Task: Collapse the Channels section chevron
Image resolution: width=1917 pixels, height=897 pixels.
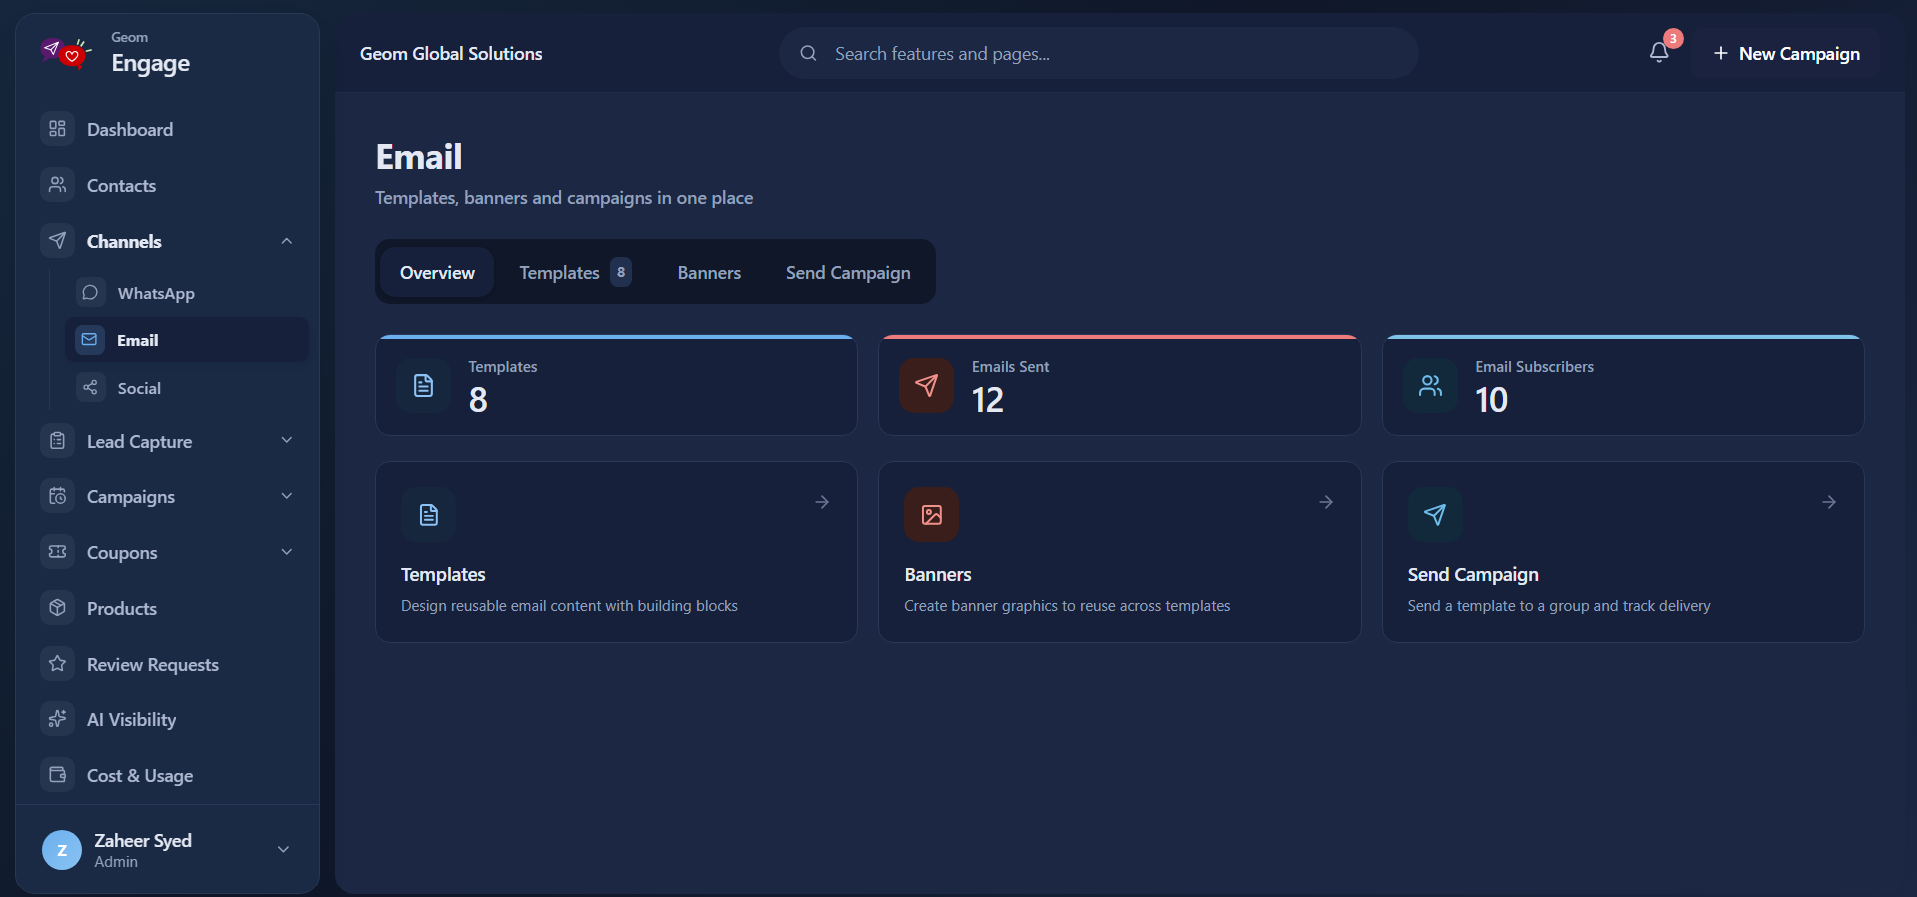Action: 287,241
